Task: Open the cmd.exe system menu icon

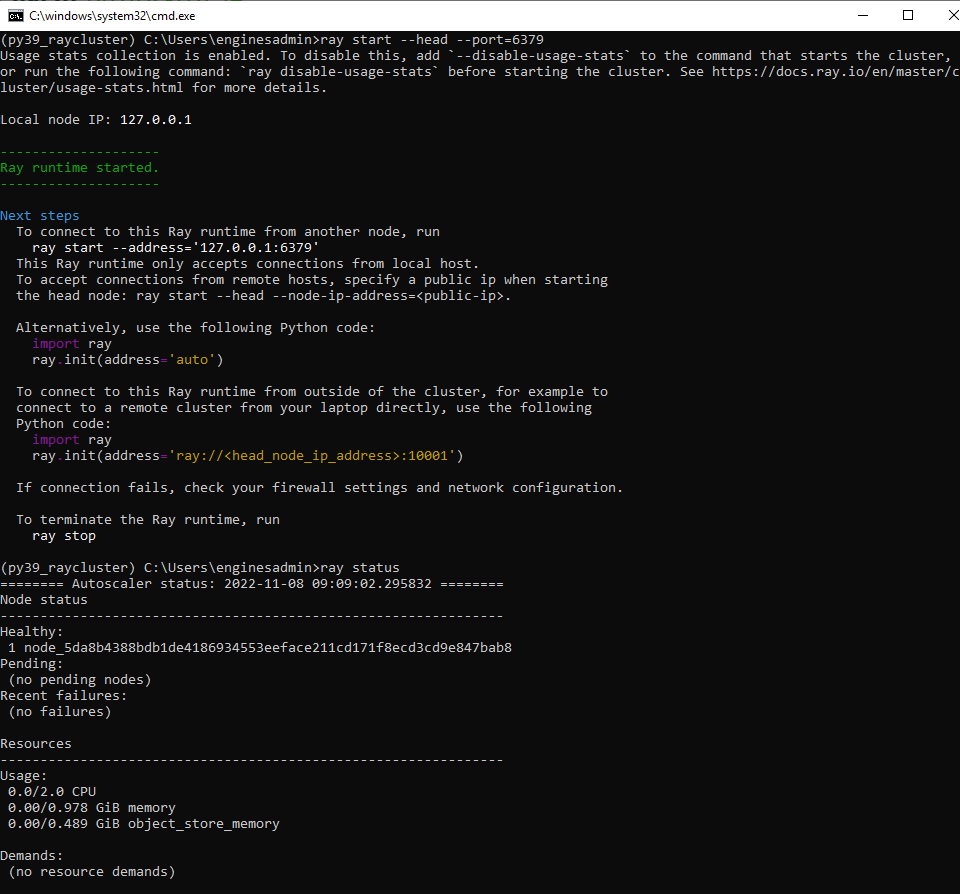Action: (x=15, y=15)
